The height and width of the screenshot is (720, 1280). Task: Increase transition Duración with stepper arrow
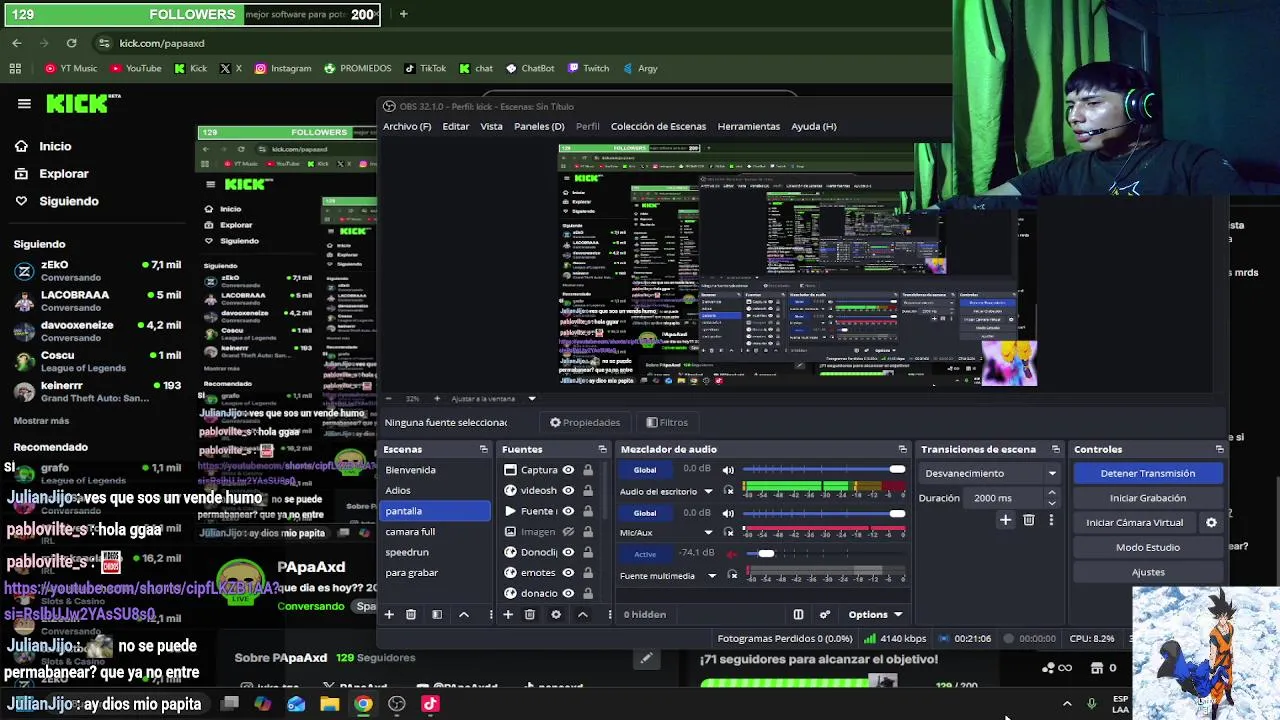(x=1051, y=493)
